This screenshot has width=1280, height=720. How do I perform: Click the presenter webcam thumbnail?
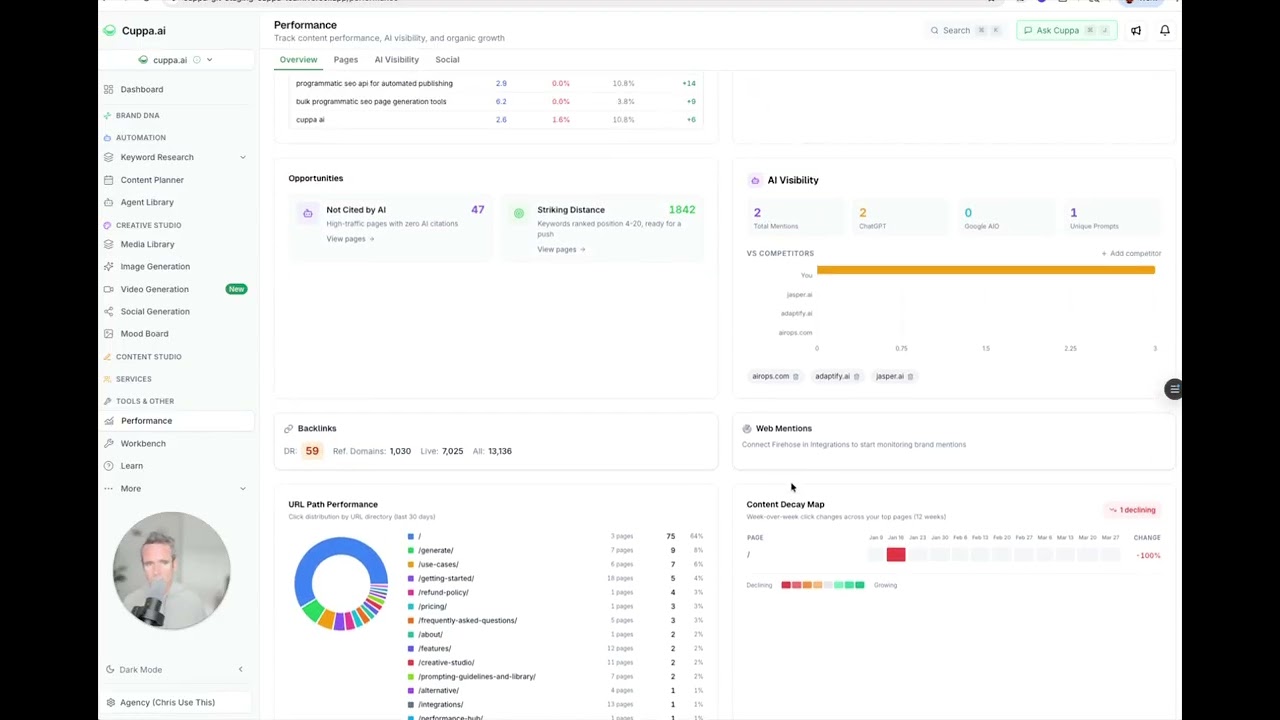click(172, 571)
